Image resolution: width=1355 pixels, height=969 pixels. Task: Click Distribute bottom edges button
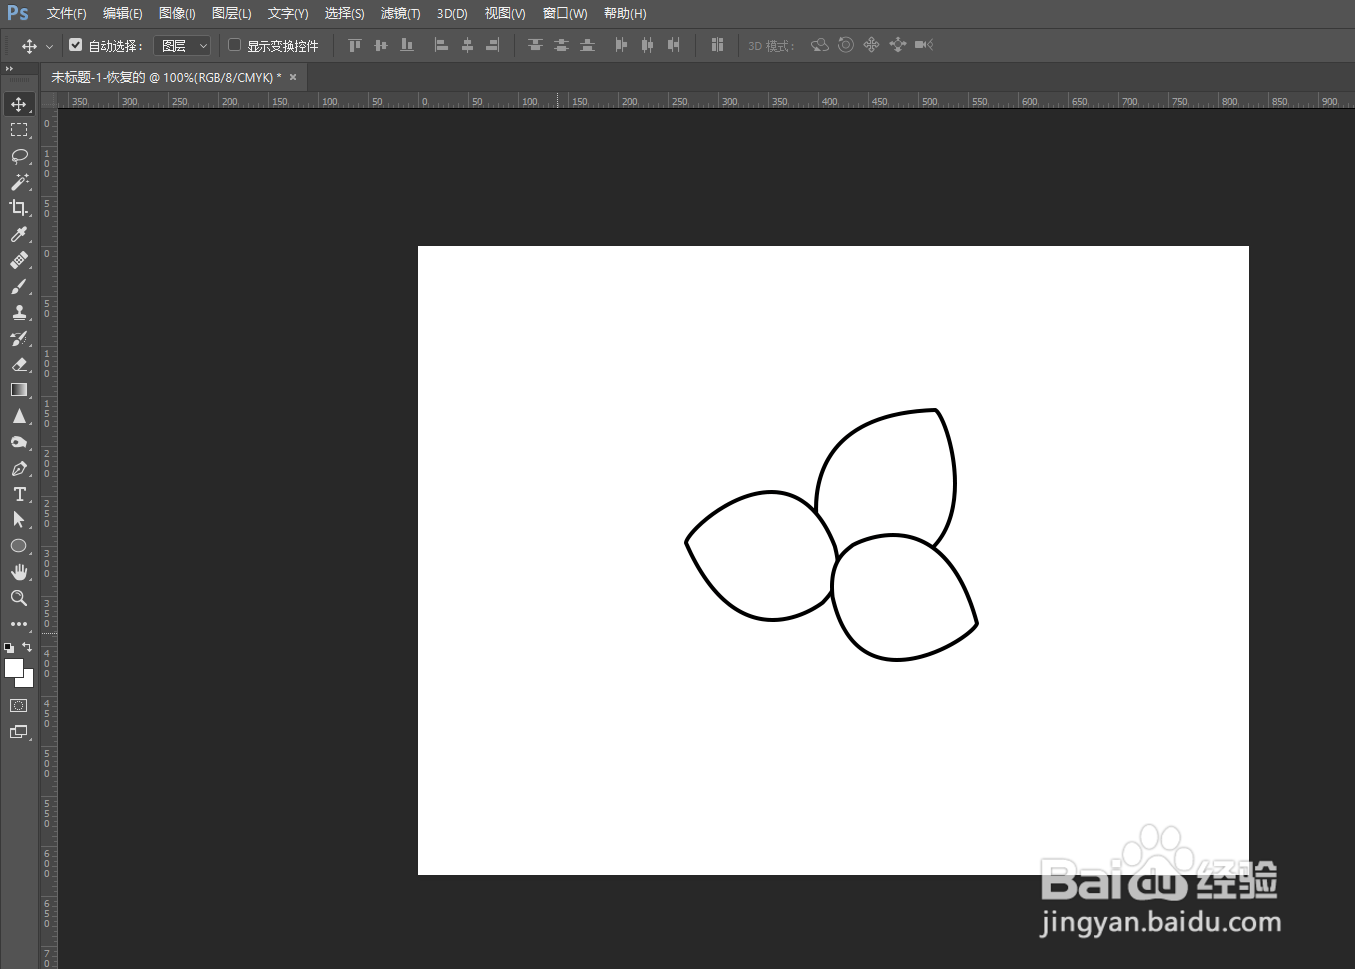pos(587,45)
